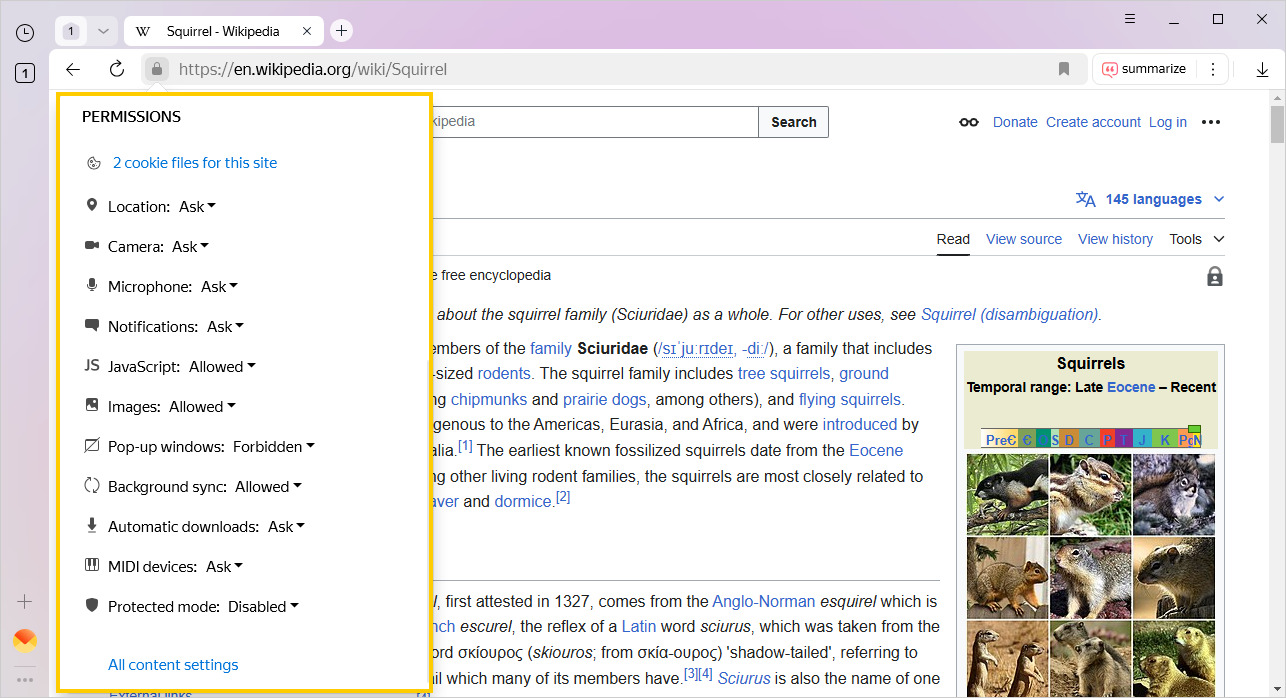Screen dimensions: 1286x698
Task: Open the Location permission Ask dropdown
Action: (x=197, y=206)
